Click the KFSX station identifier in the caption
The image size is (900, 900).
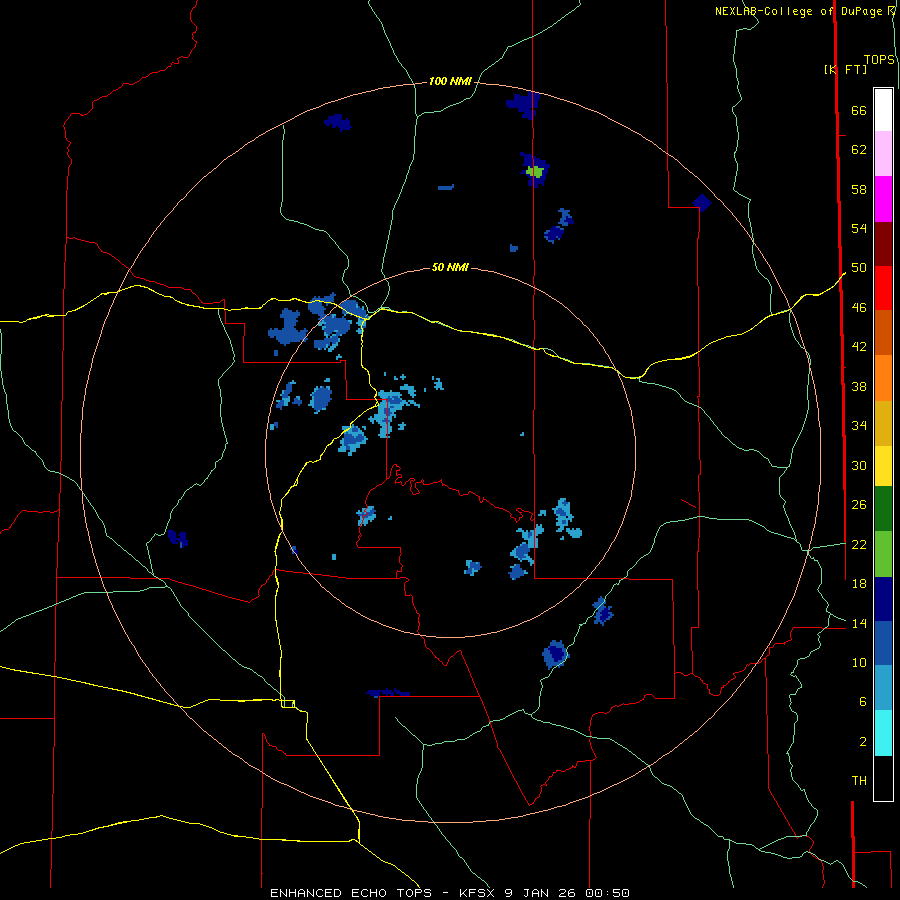[479, 893]
